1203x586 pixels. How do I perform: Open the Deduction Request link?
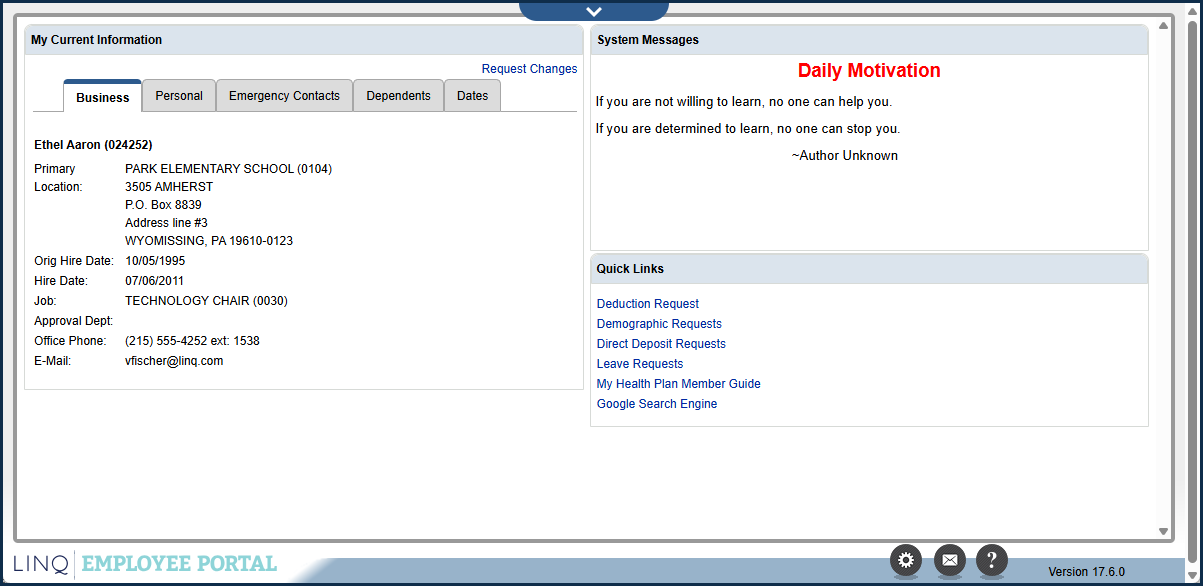[x=648, y=304]
